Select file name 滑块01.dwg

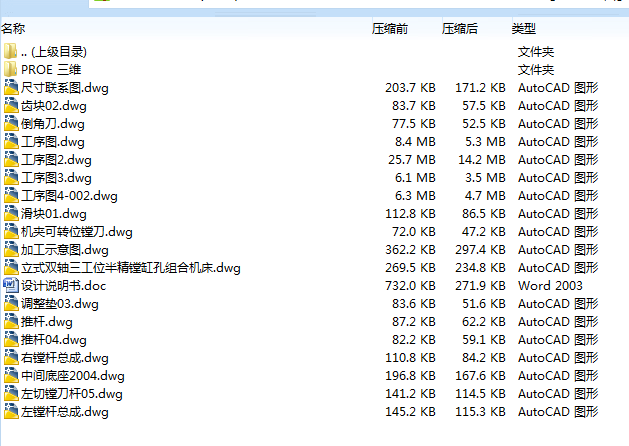coord(54,214)
